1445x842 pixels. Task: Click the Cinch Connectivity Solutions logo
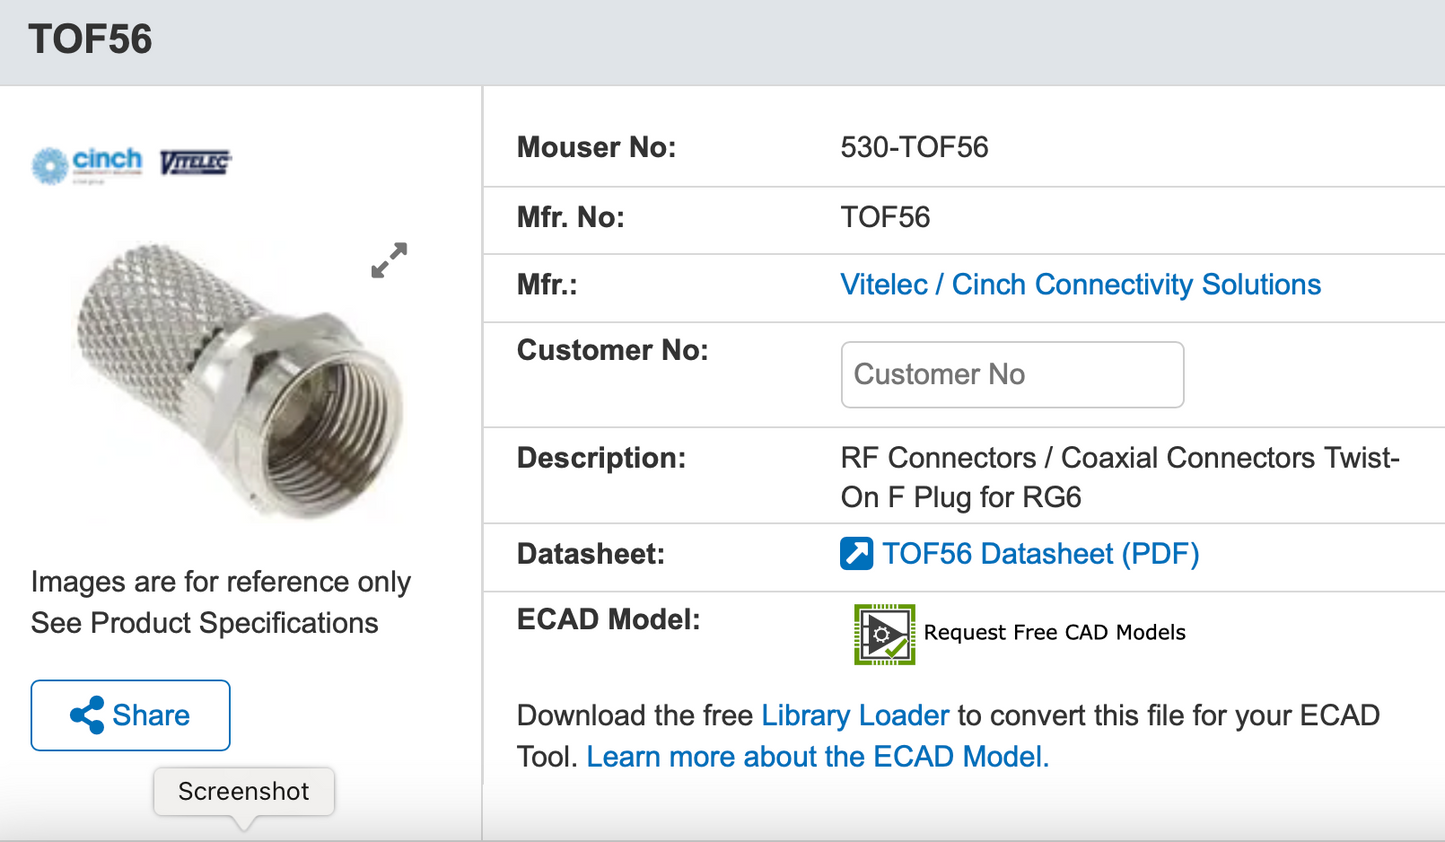pos(88,164)
